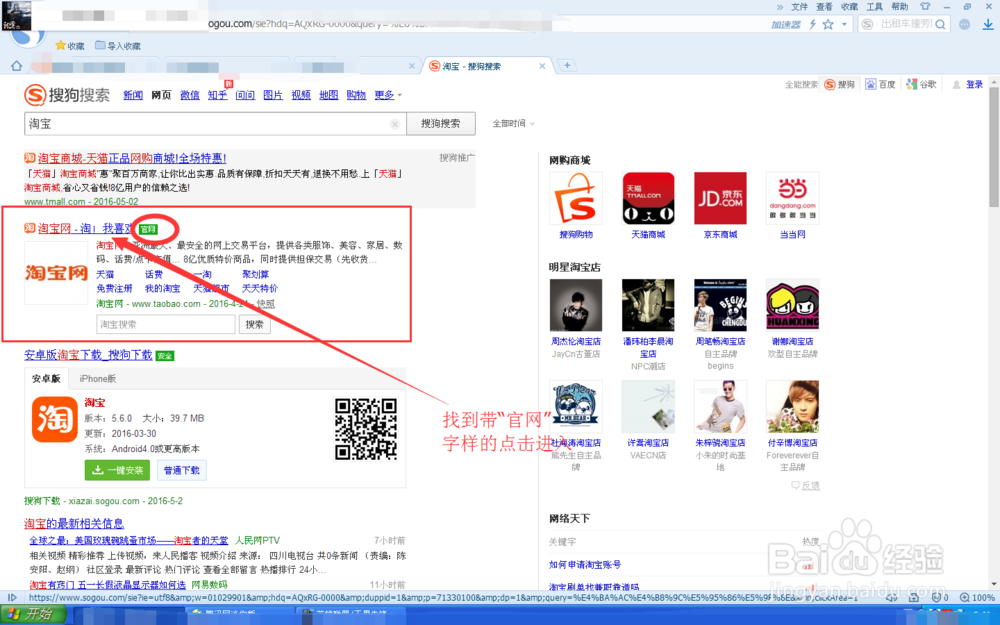Click the 淘宝搜索 input field
Image resolution: width=1000 pixels, height=625 pixels.
166,325
